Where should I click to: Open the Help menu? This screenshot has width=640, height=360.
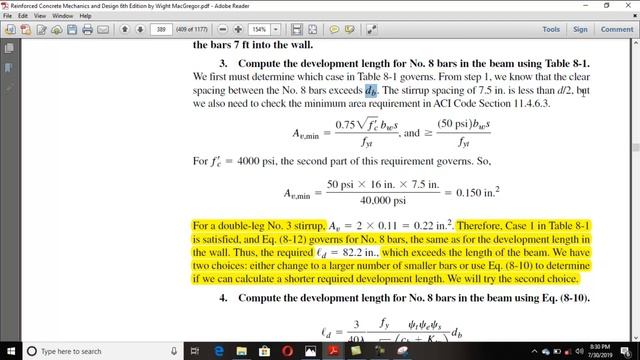pyautogui.click(x=85, y=16)
